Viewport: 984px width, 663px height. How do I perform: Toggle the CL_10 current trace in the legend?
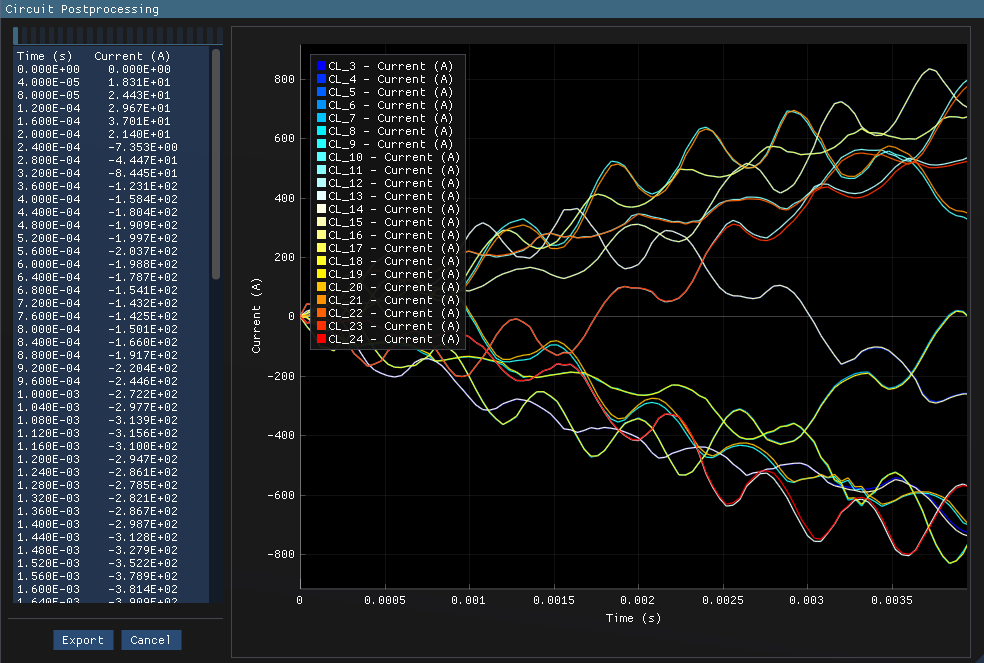(x=321, y=157)
